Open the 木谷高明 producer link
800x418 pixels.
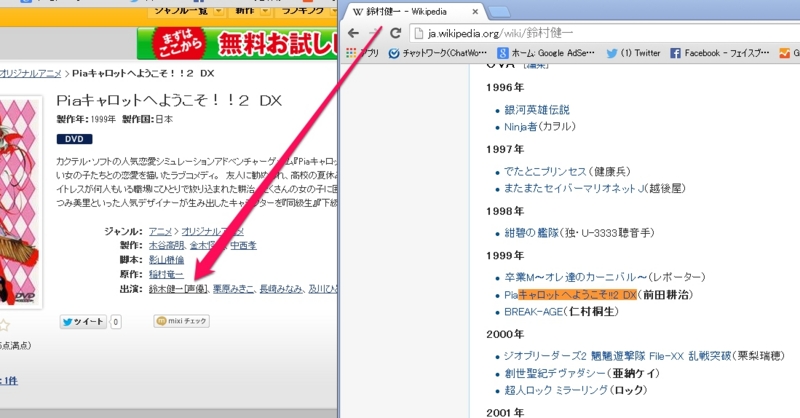(167, 245)
